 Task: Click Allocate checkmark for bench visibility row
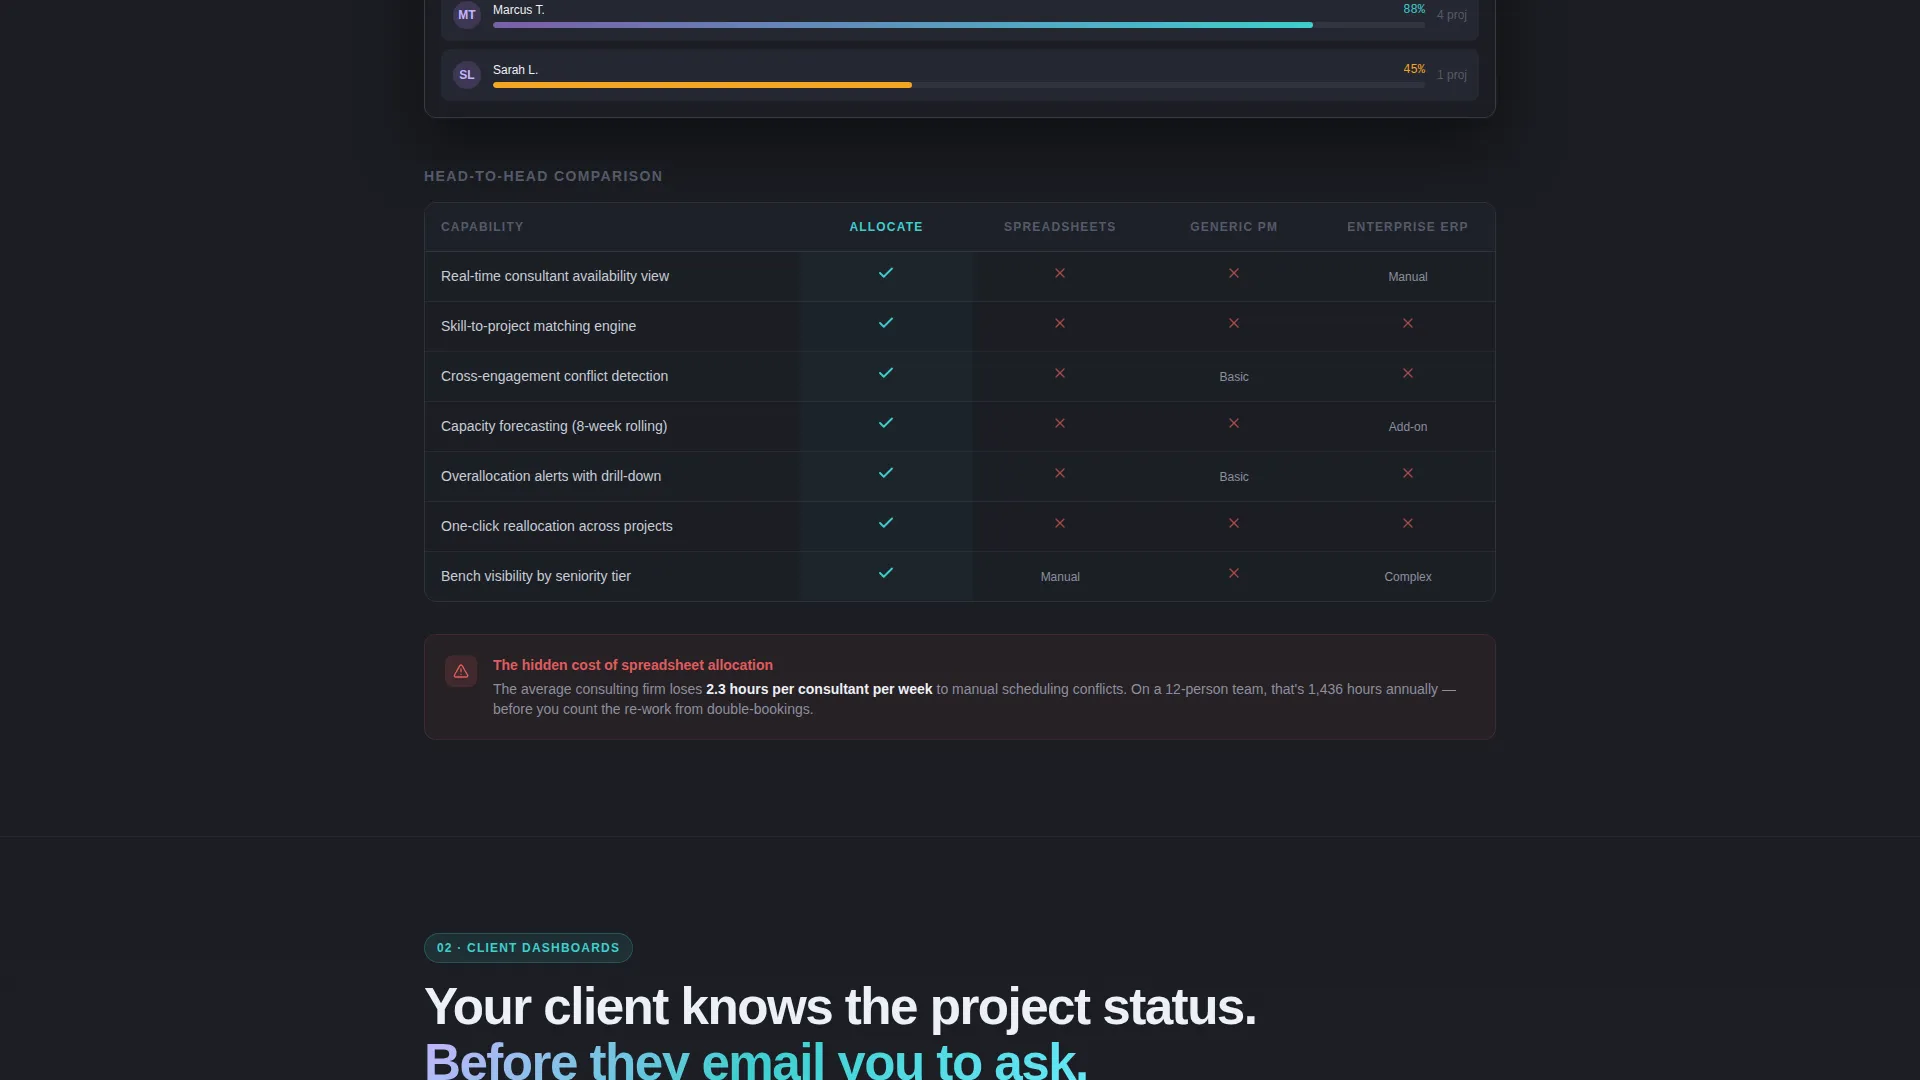(x=886, y=573)
